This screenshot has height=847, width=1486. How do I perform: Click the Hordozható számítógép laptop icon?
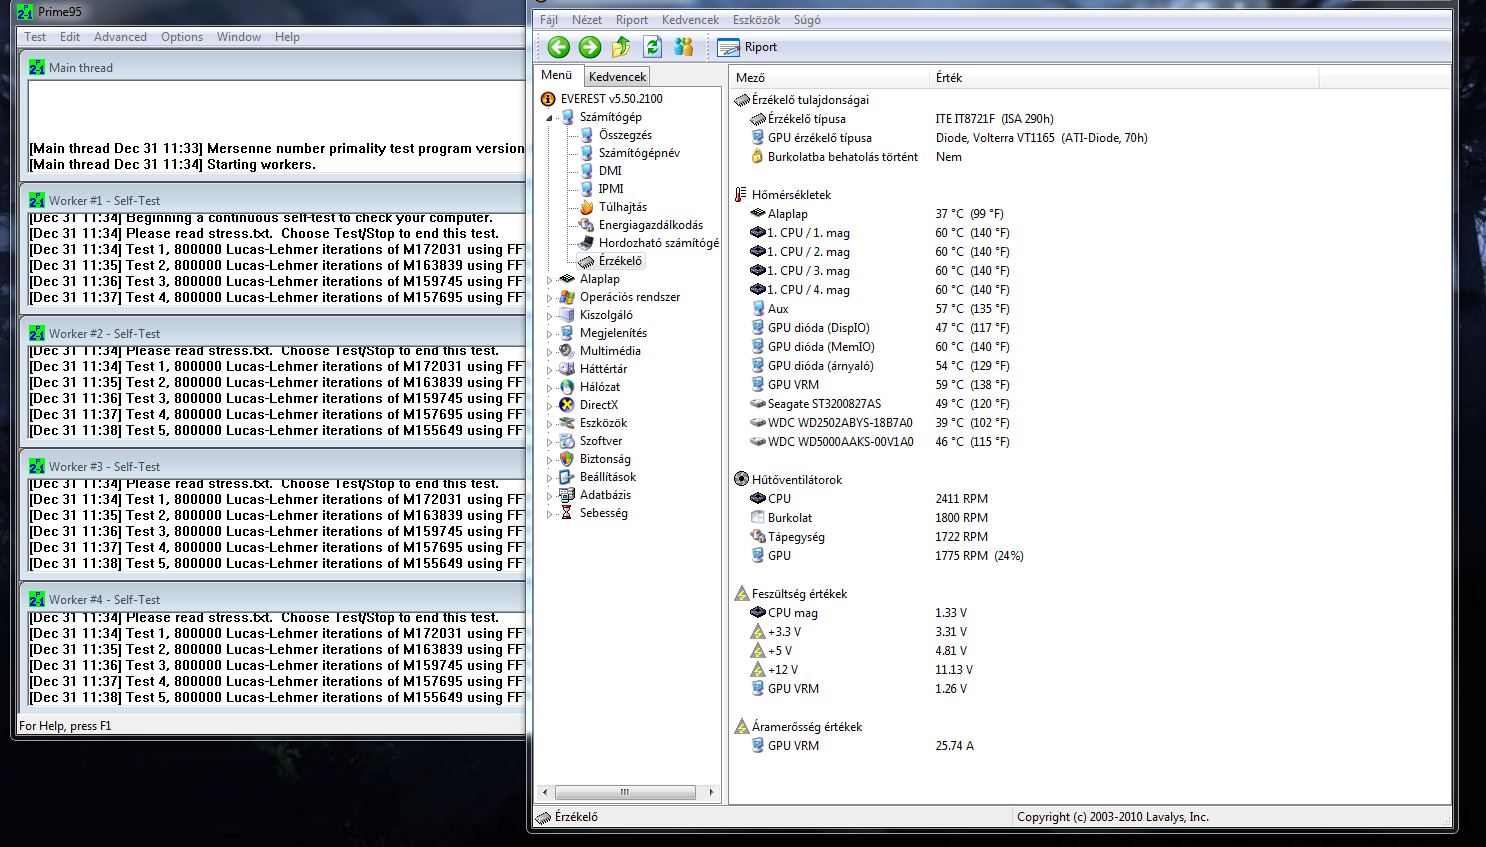[587, 243]
